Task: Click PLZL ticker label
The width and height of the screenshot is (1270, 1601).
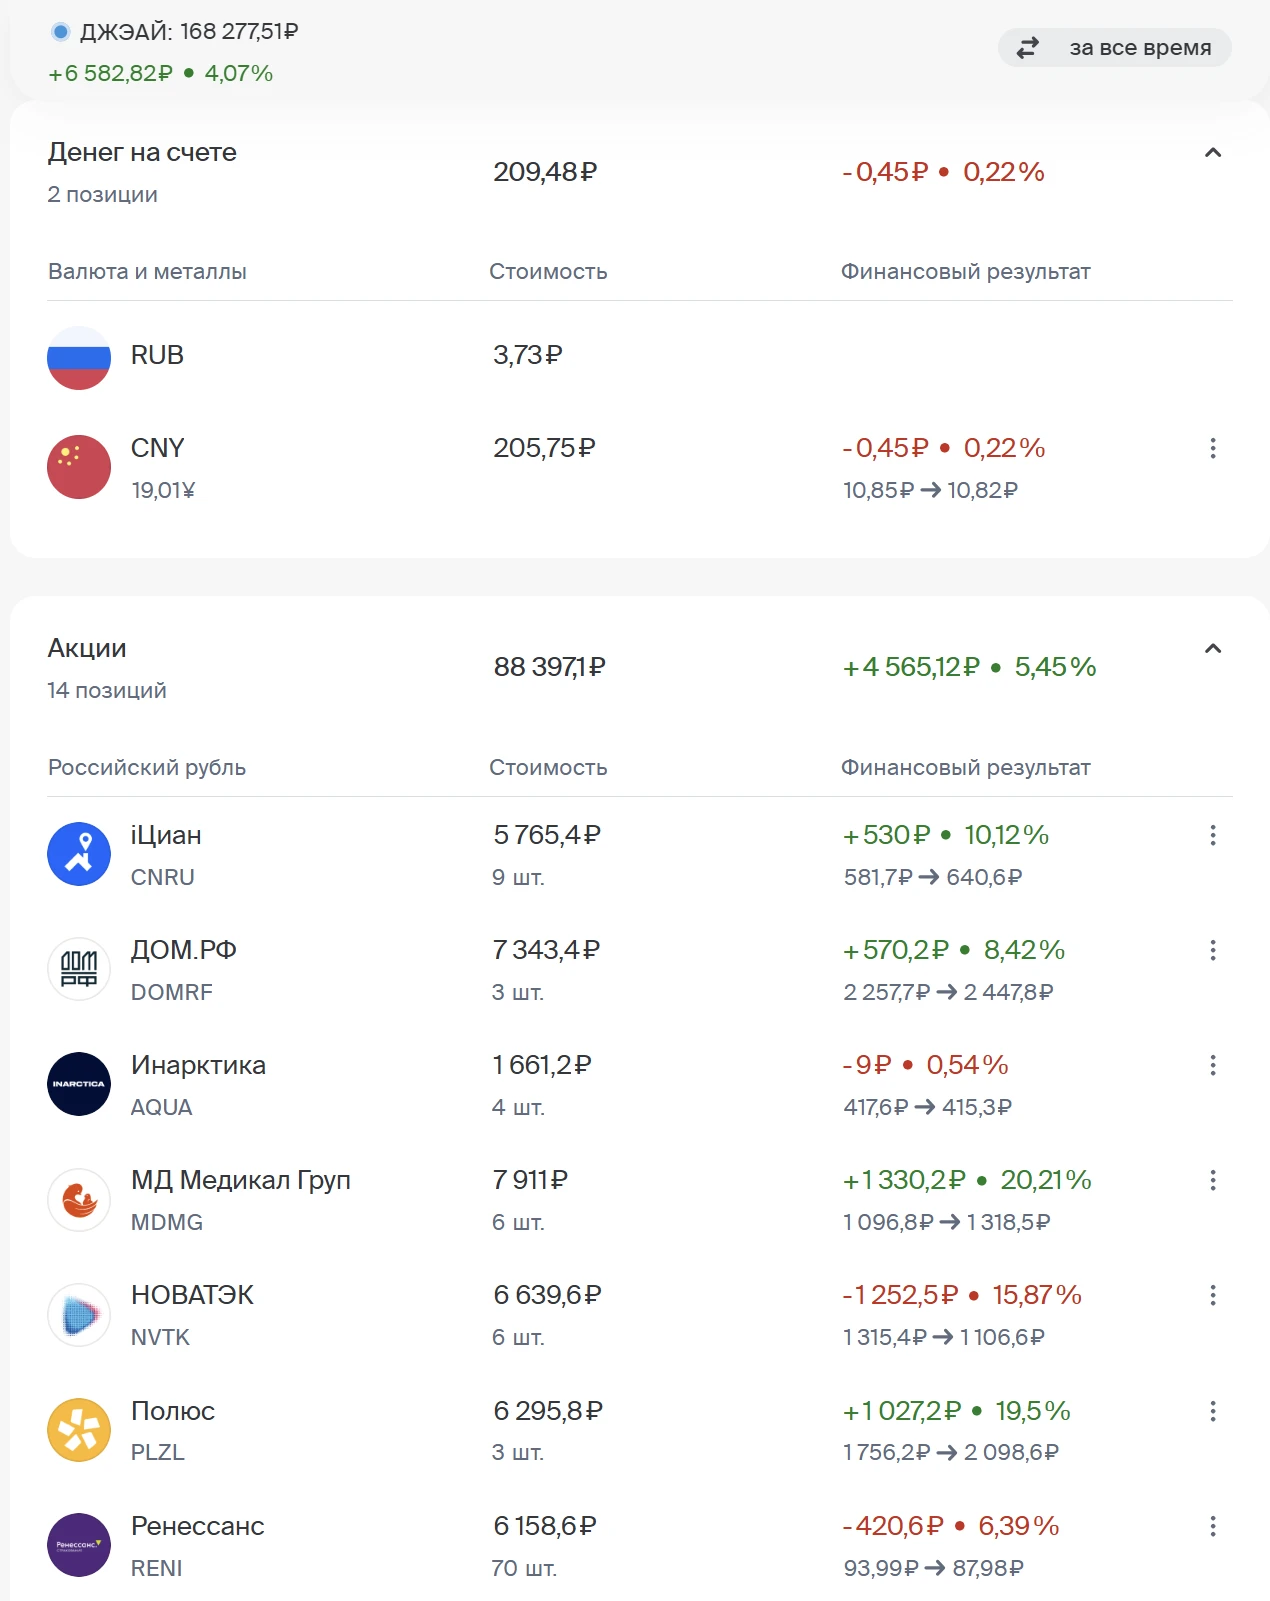Action: (158, 1452)
